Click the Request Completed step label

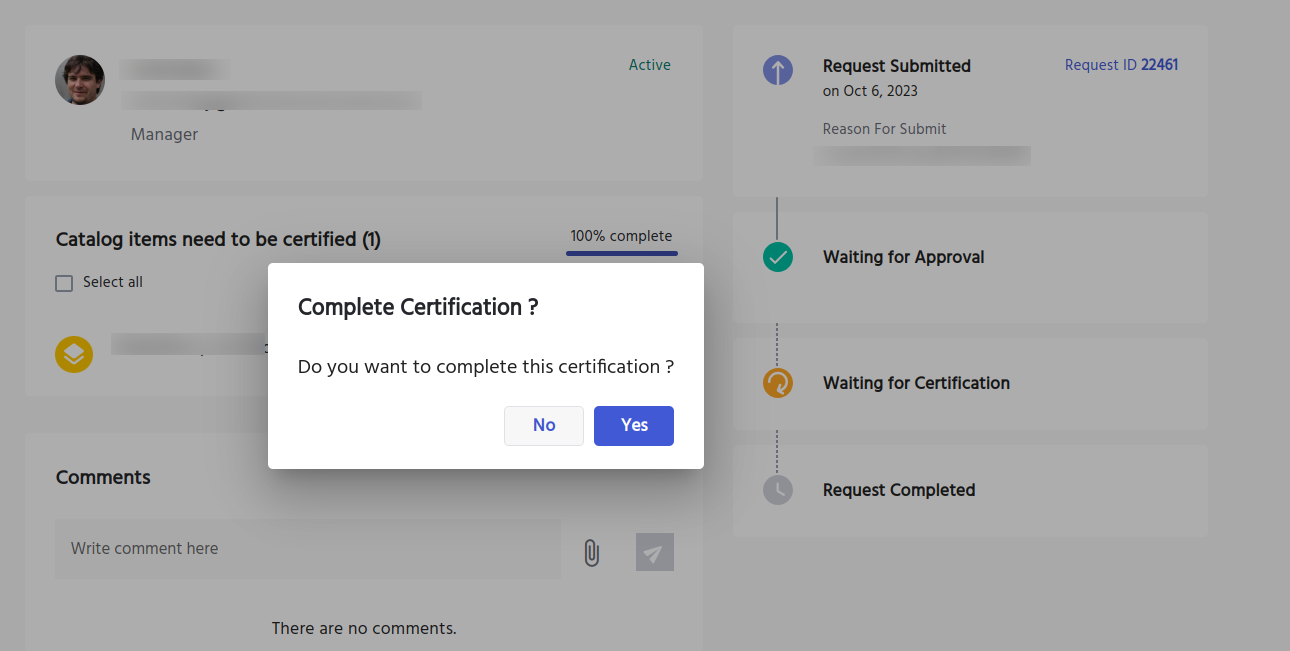(898, 490)
